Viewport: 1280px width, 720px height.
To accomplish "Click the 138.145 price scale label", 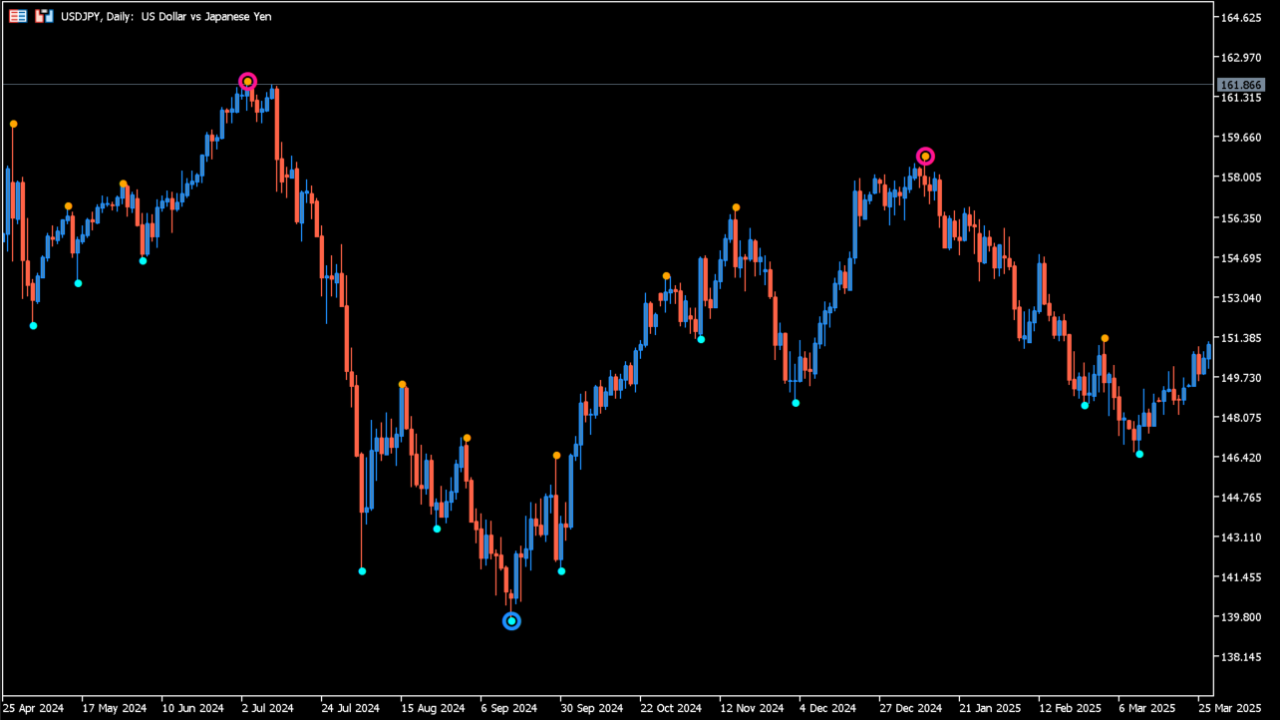I will (x=1241, y=657).
